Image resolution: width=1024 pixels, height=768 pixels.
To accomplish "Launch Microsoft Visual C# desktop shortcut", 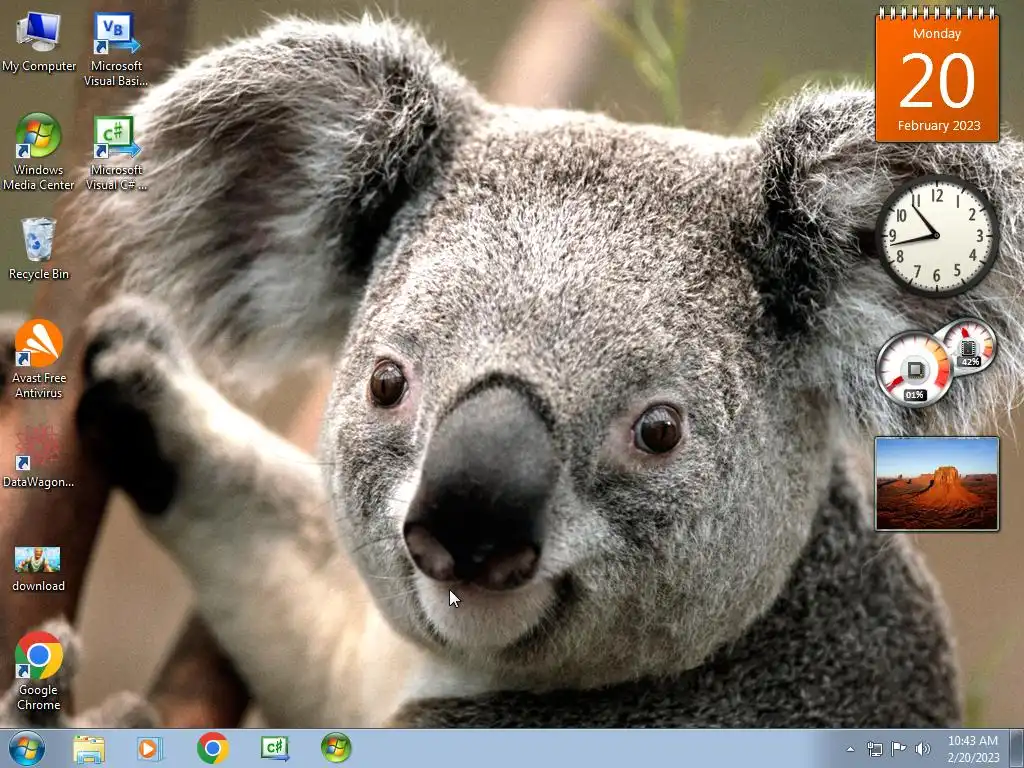I will 116,152.
